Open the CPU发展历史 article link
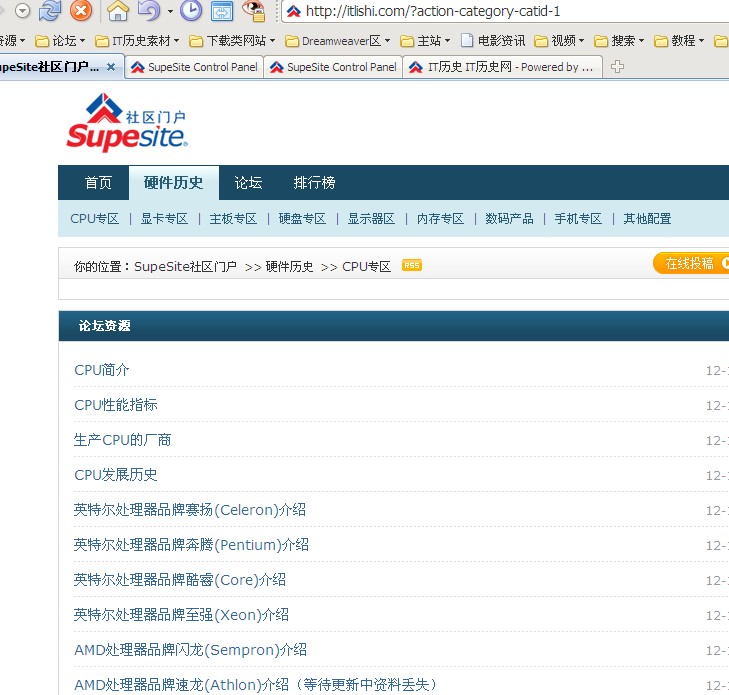The height and width of the screenshot is (695, 729). pyautogui.click(x=116, y=474)
